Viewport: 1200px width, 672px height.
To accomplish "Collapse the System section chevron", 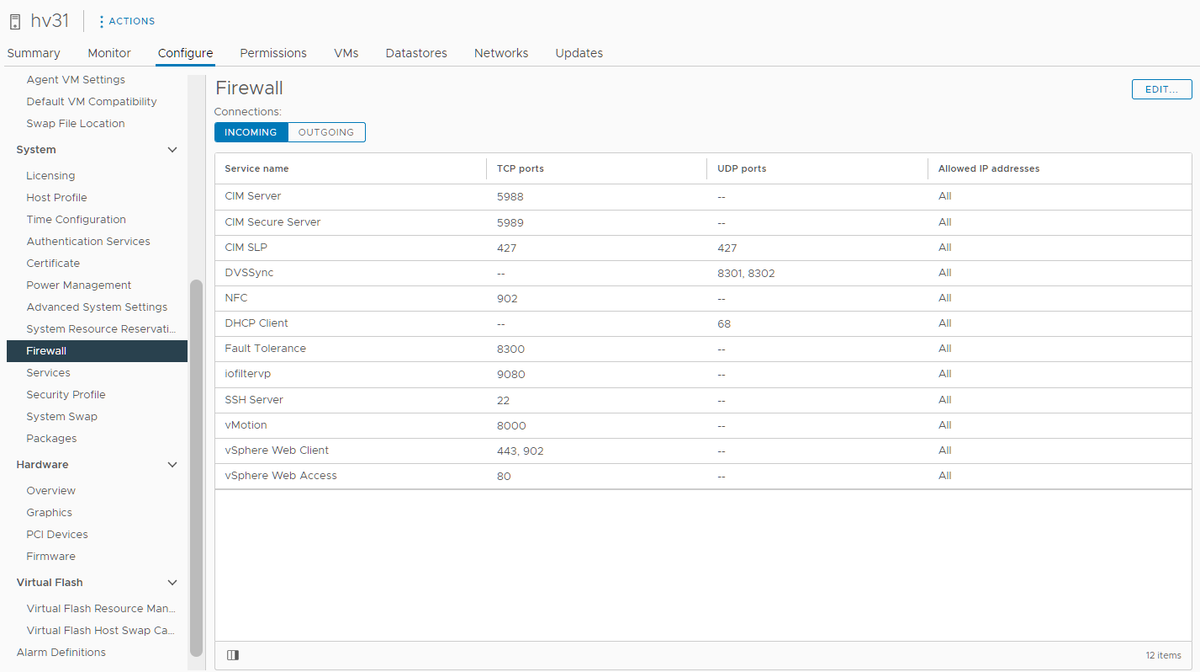I will tap(172, 150).
